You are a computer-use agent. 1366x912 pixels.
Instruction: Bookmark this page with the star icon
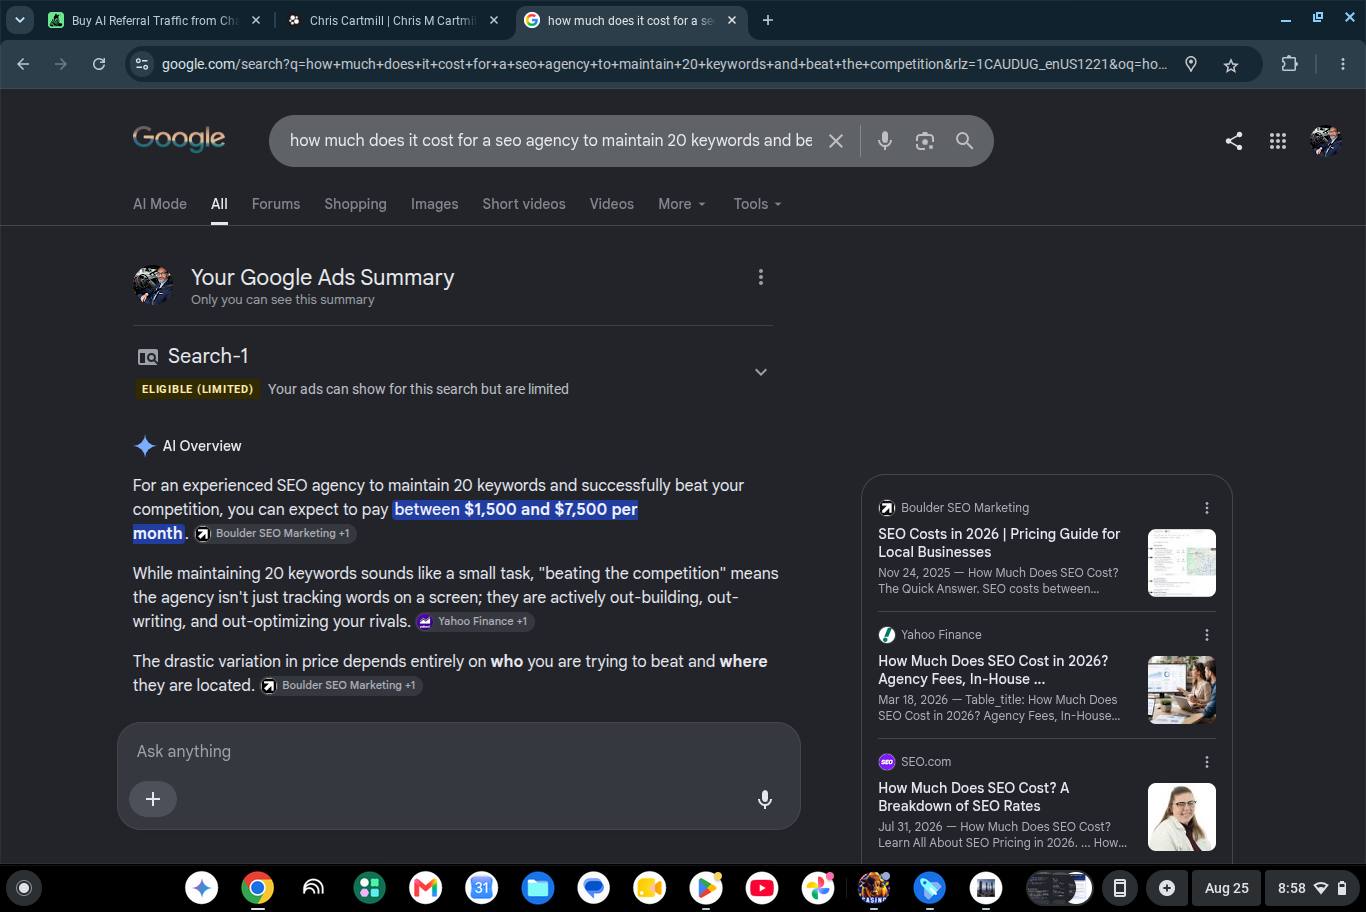tap(1231, 65)
